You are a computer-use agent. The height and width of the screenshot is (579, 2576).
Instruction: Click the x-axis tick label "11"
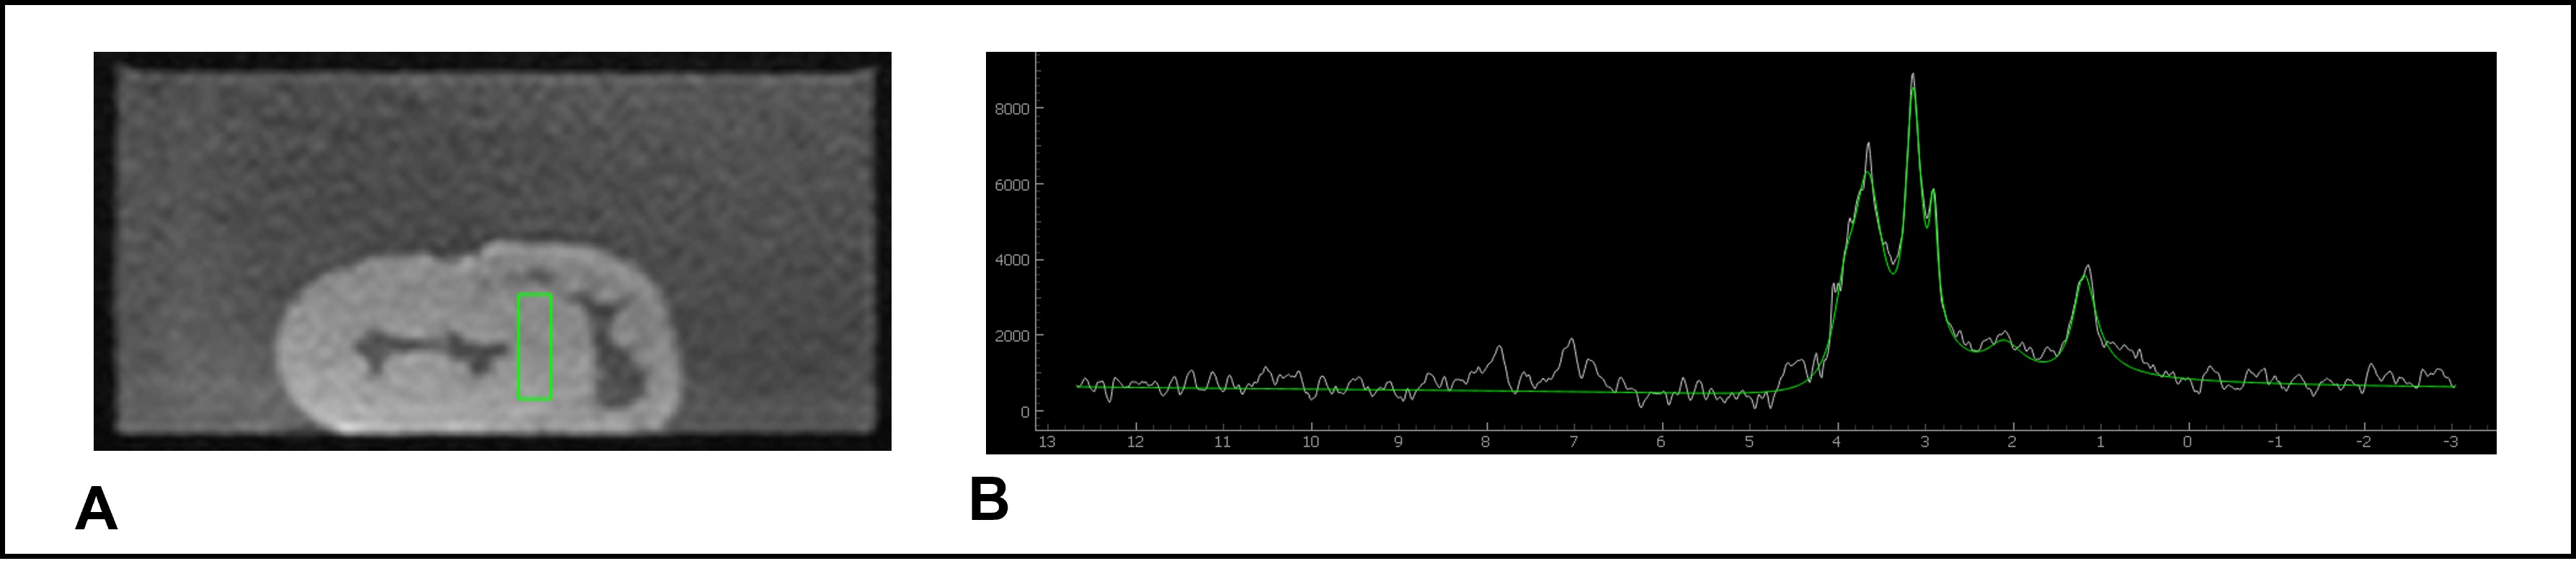click(1222, 442)
